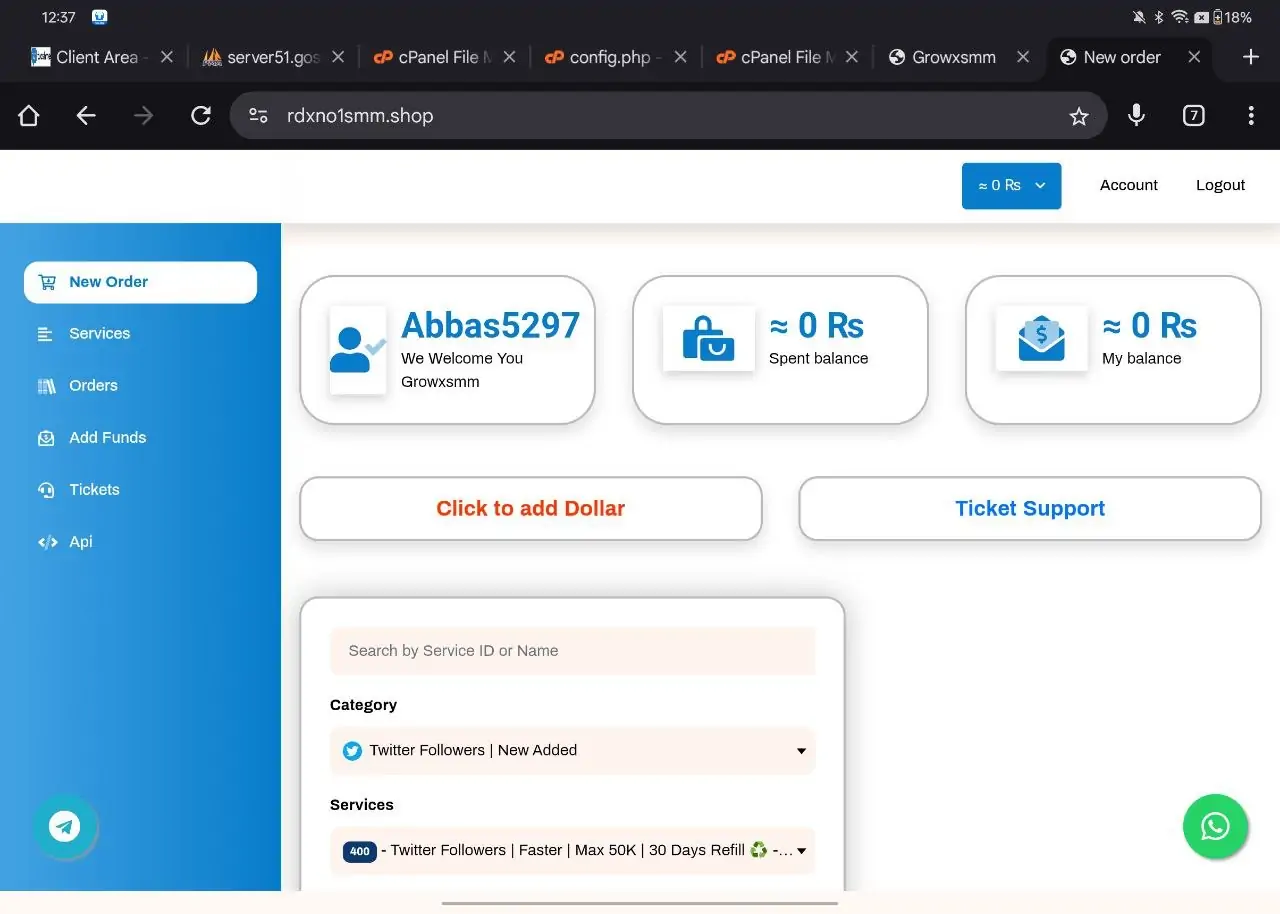Switch to the config.php browser tab

coord(608,57)
